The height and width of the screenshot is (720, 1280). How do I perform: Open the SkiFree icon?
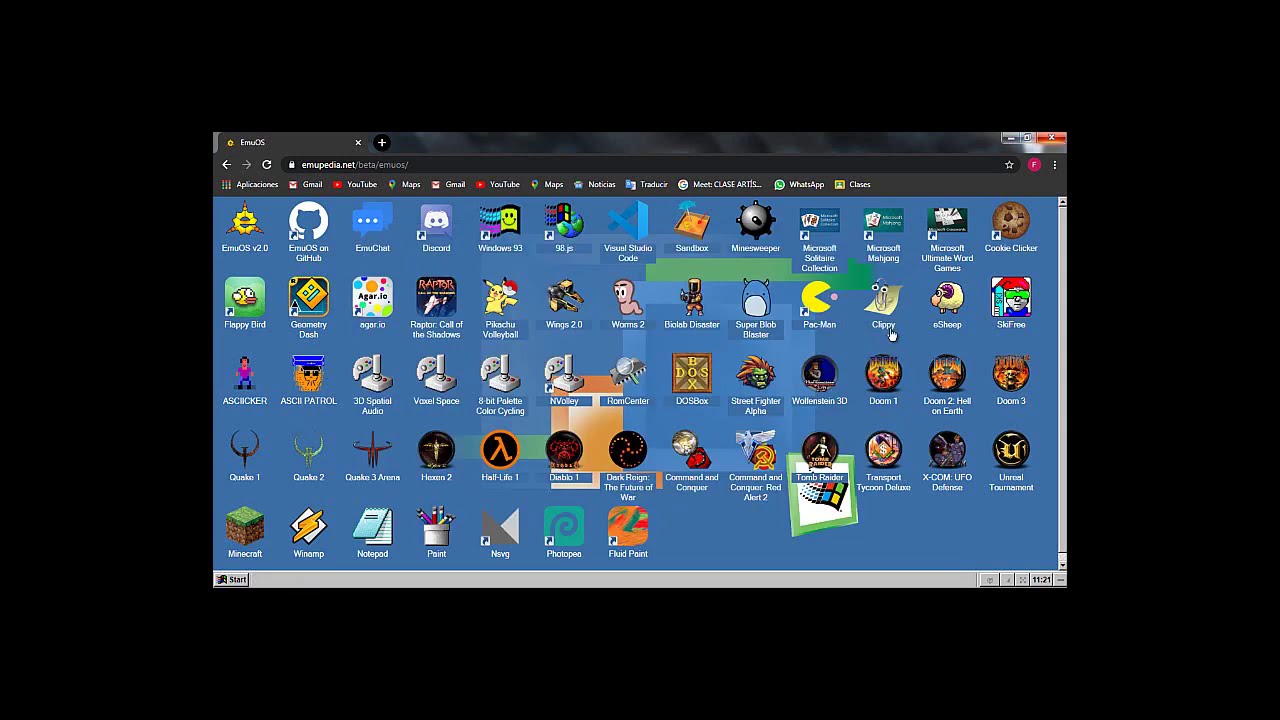click(x=1011, y=304)
